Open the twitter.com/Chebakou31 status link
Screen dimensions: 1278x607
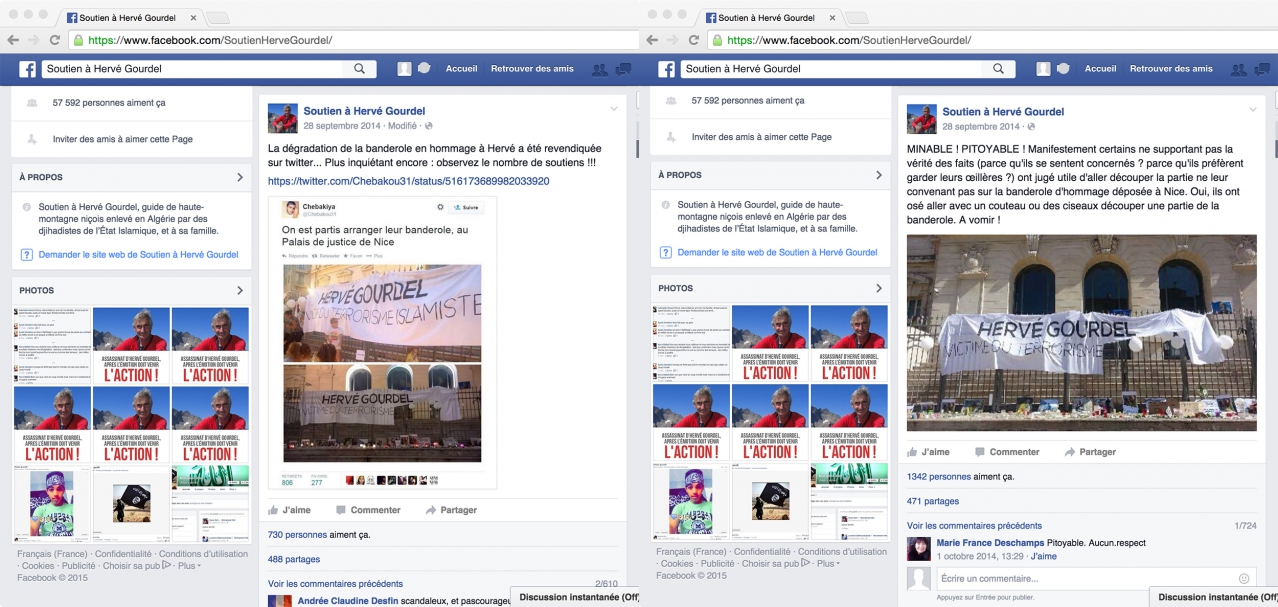click(409, 181)
